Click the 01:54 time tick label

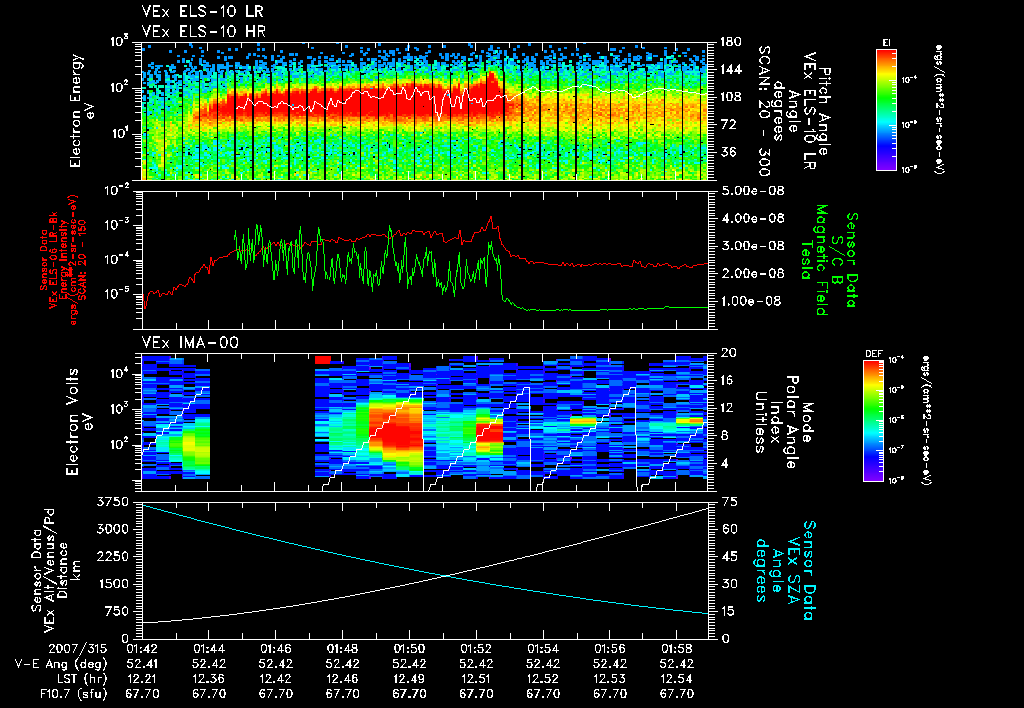[x=543, y=649]
